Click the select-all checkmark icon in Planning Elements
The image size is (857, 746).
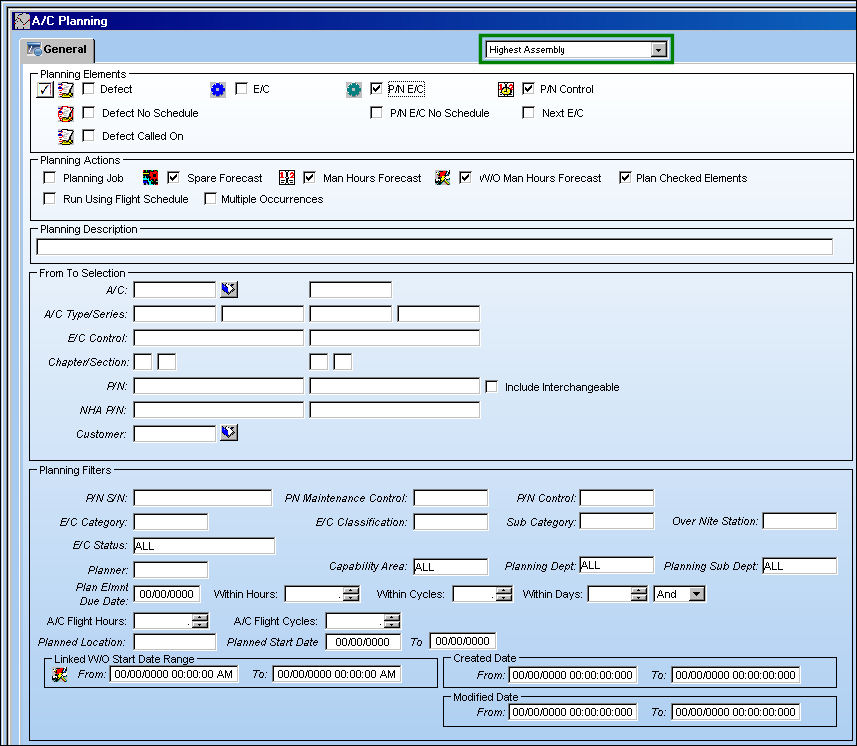[x=45, y=90]
